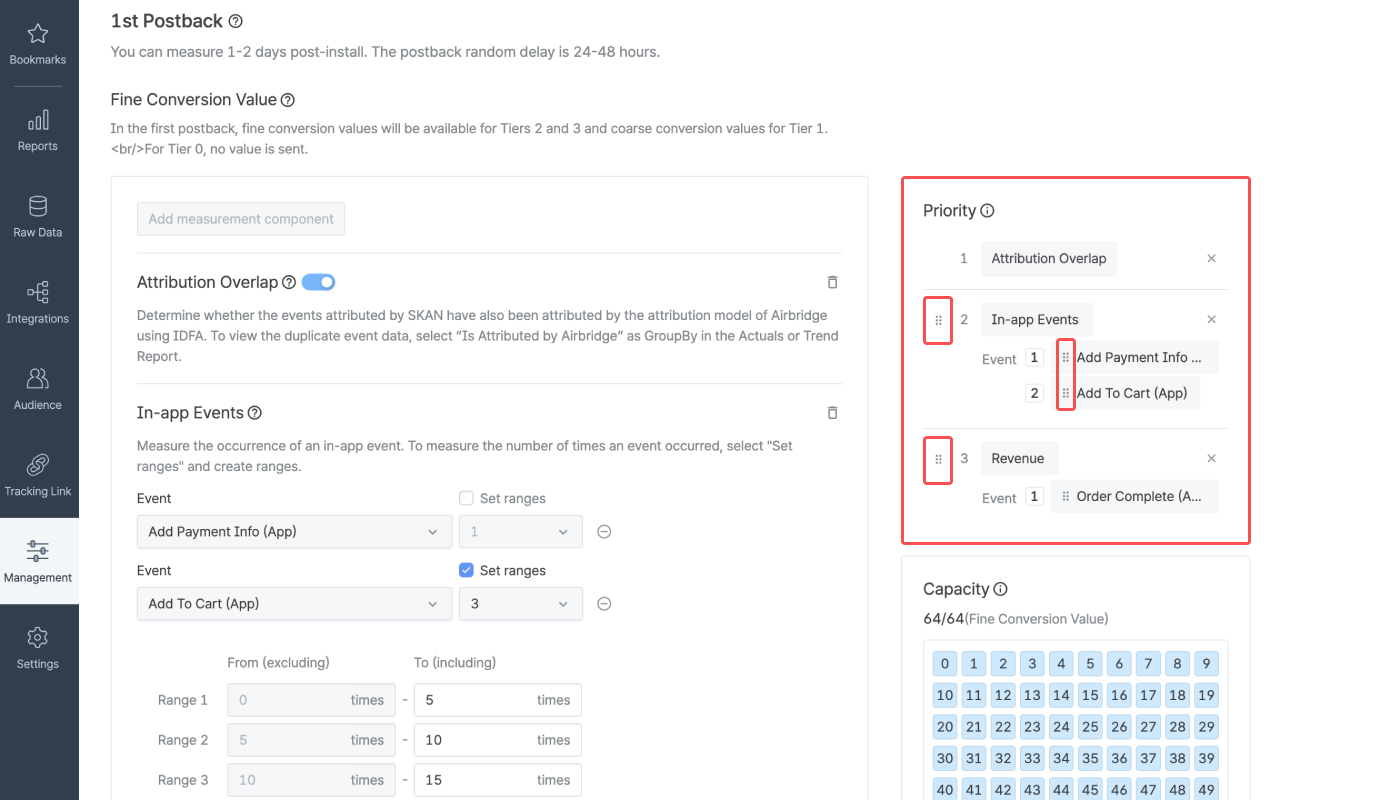Screen dimensions: 1400x800
Task: Grab drag handle for In-app Events priority
Action: pyautogui.click(x=938, y=320)
